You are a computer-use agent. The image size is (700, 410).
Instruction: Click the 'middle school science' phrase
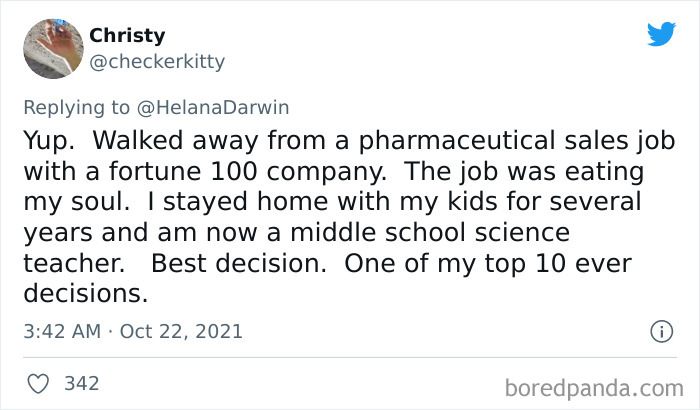(x=454, y=232)
